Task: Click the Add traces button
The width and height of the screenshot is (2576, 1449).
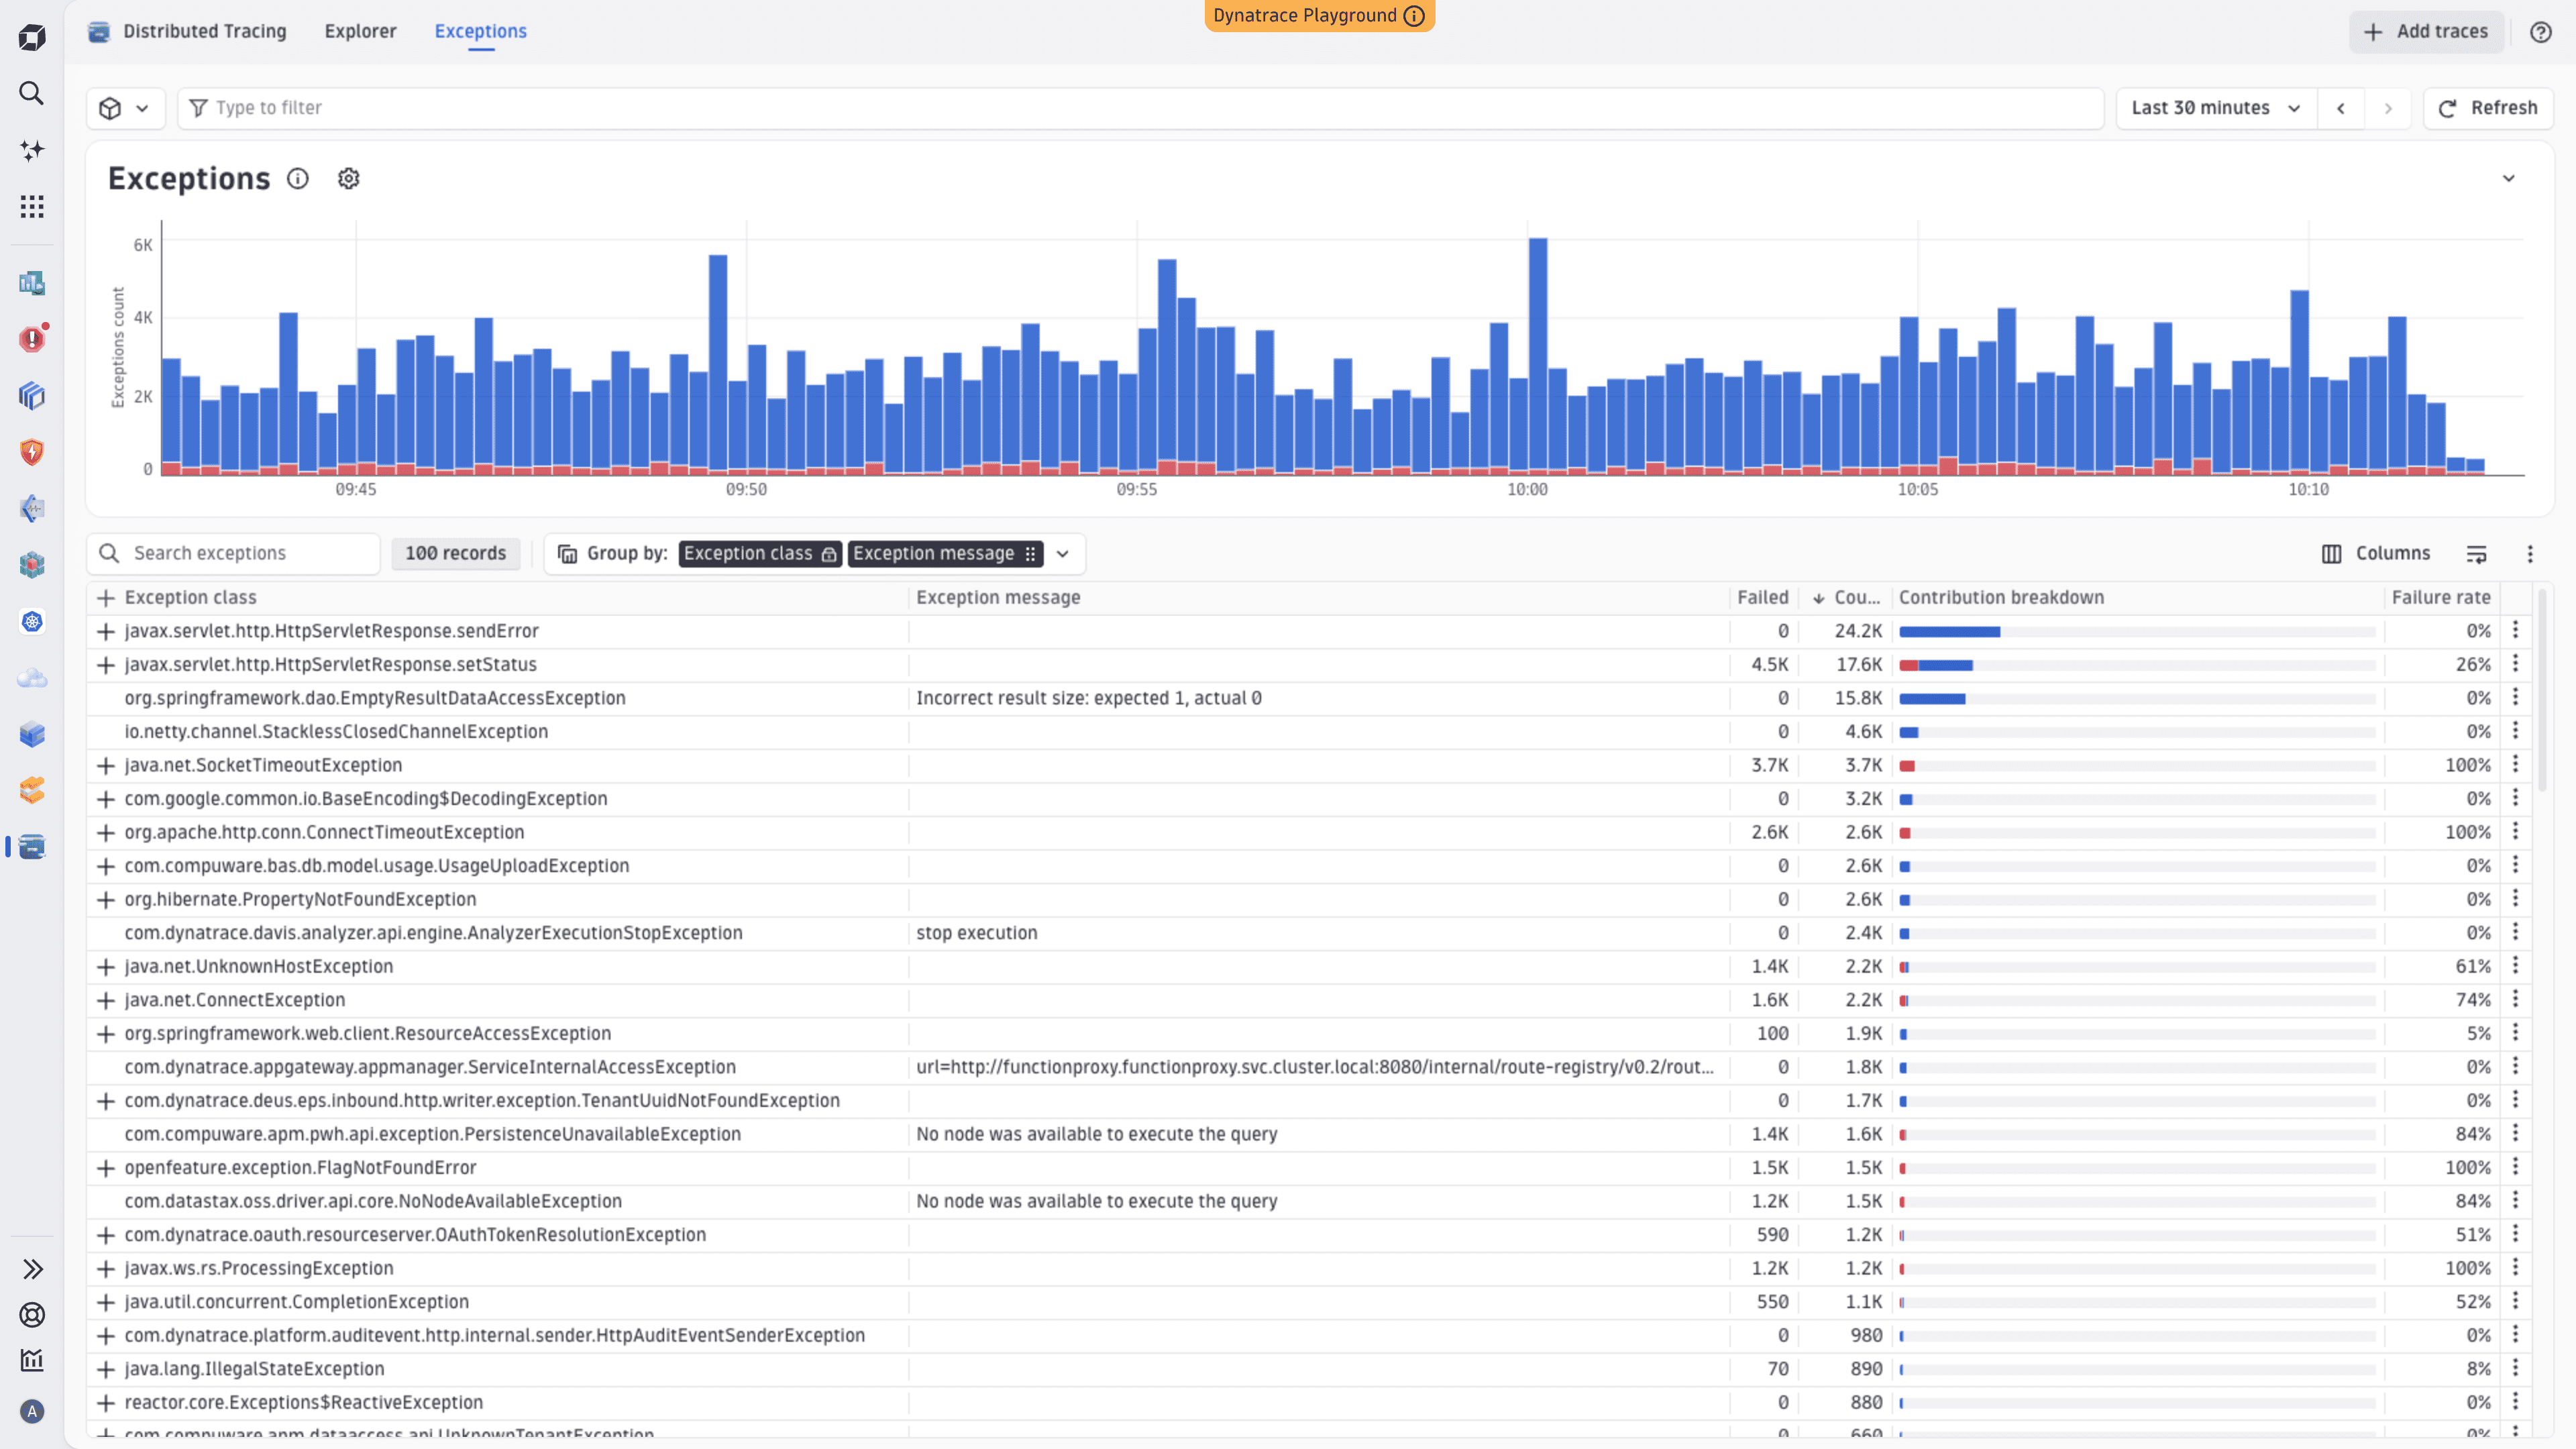Action: click(x=2426, y=32)
